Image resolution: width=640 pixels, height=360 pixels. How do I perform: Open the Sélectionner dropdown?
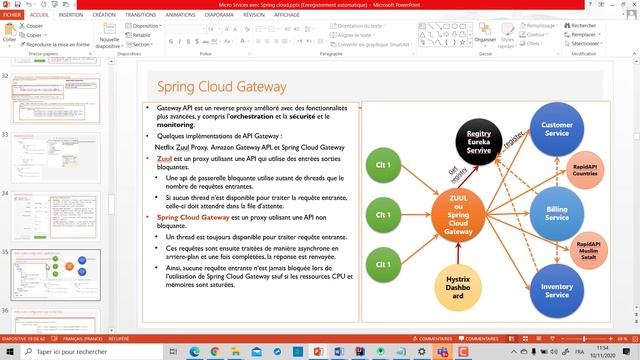coord(583,43)
